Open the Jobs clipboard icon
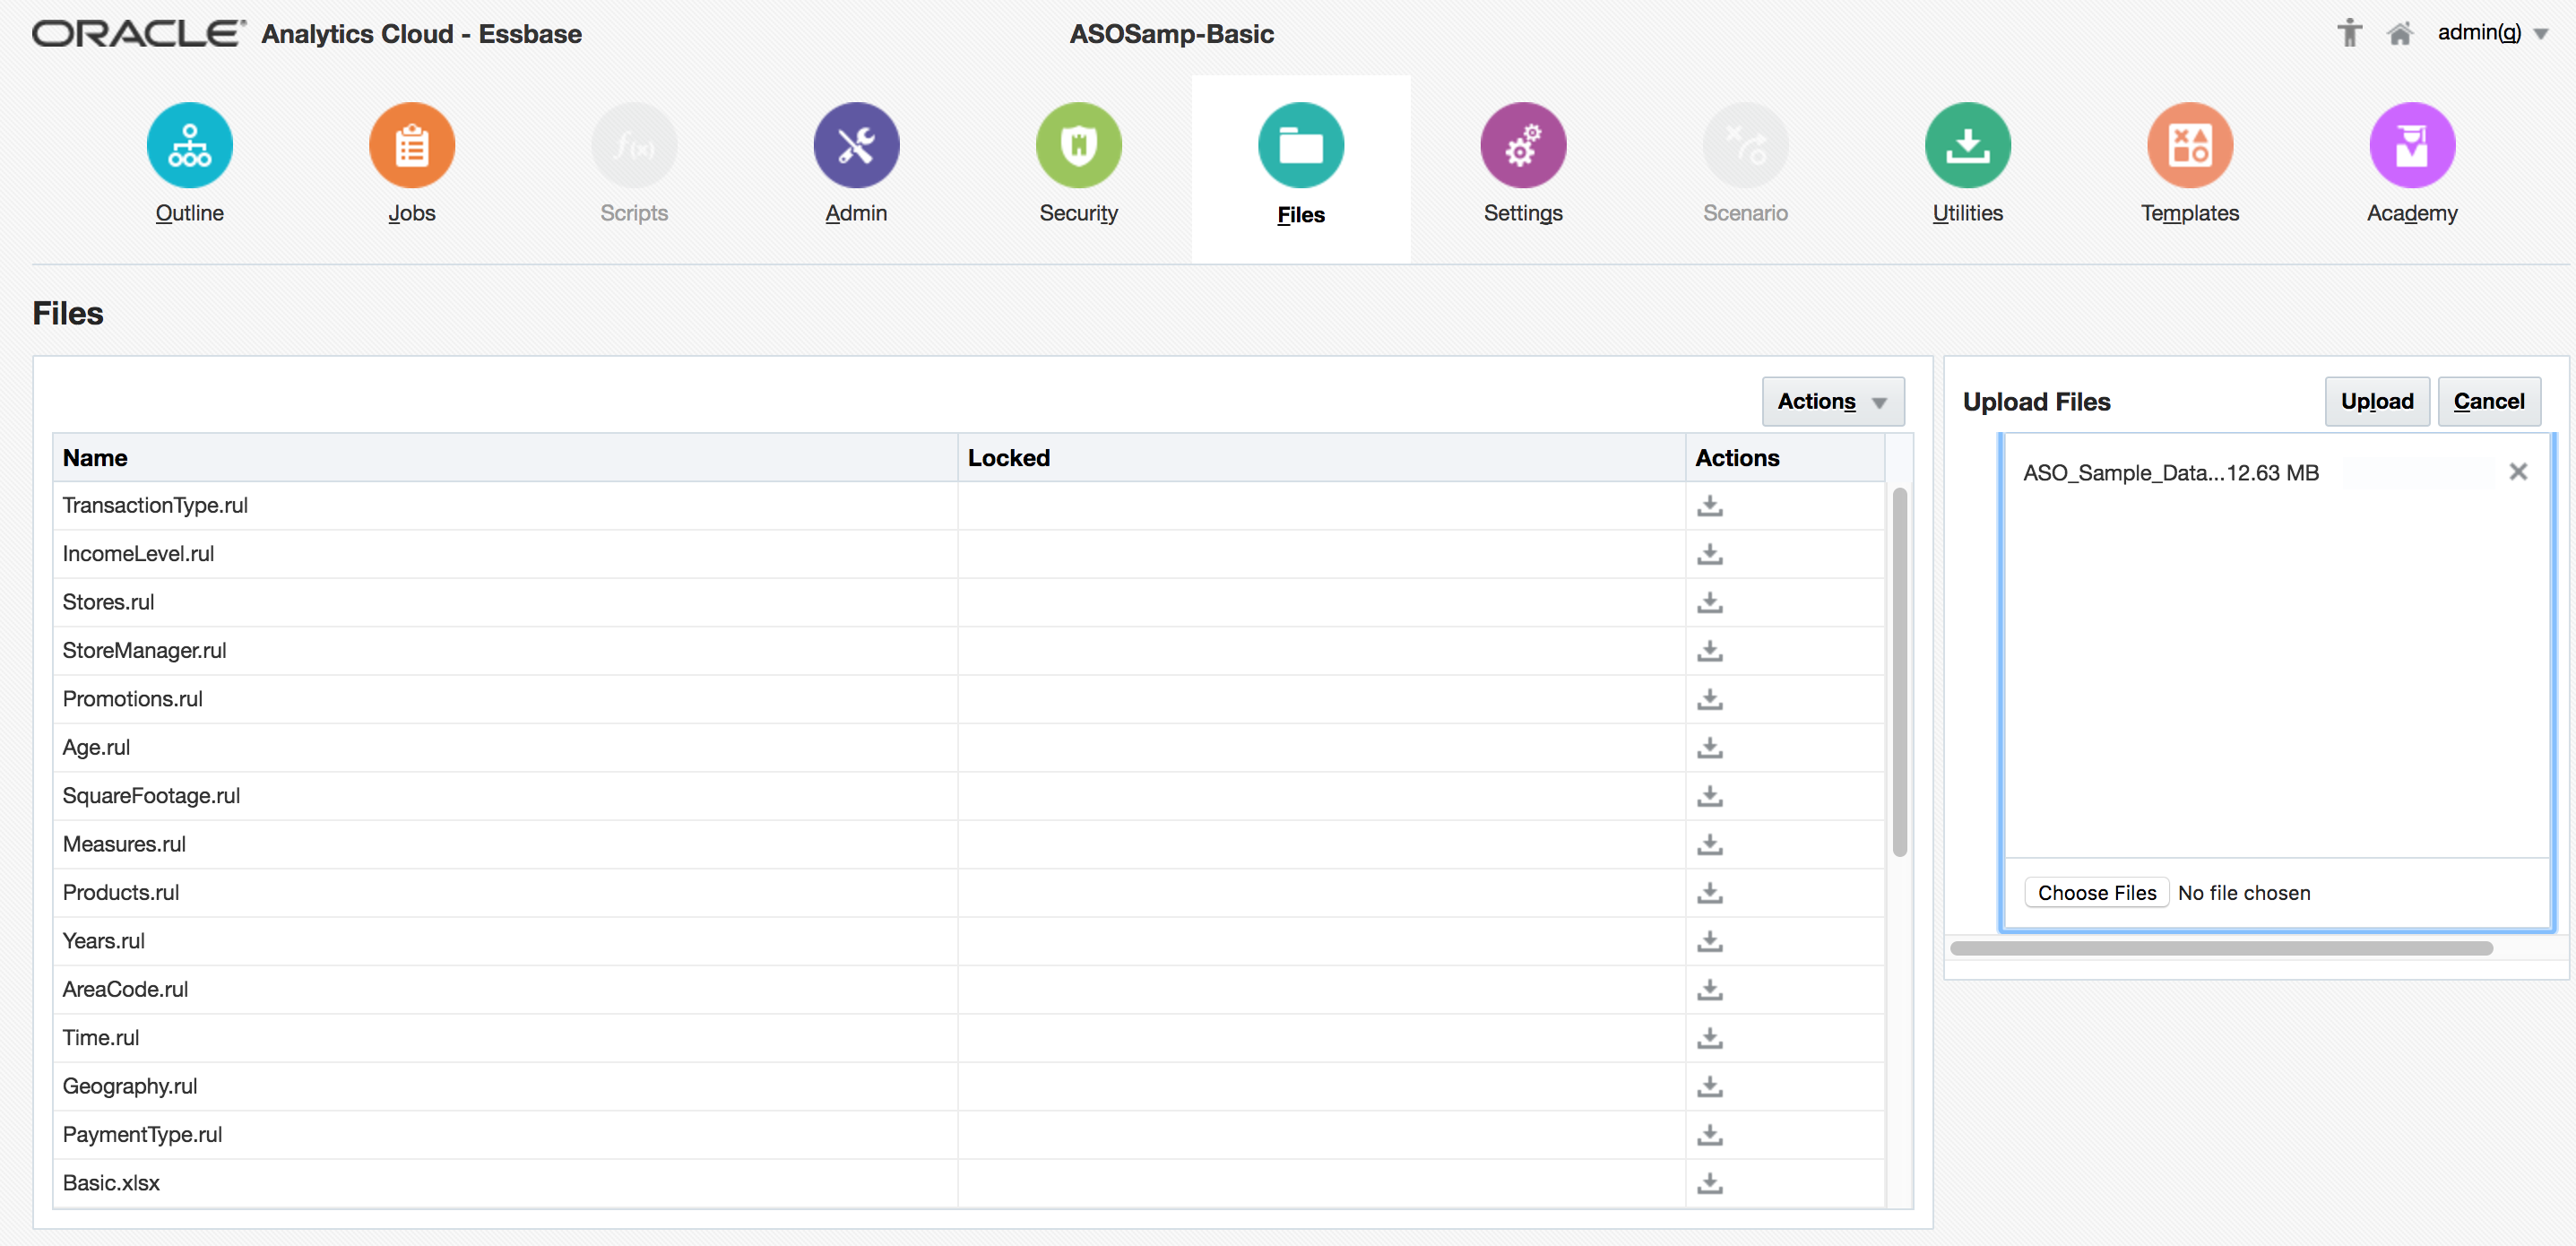Screen dimensions: 2576x1246 pos(411,146)
